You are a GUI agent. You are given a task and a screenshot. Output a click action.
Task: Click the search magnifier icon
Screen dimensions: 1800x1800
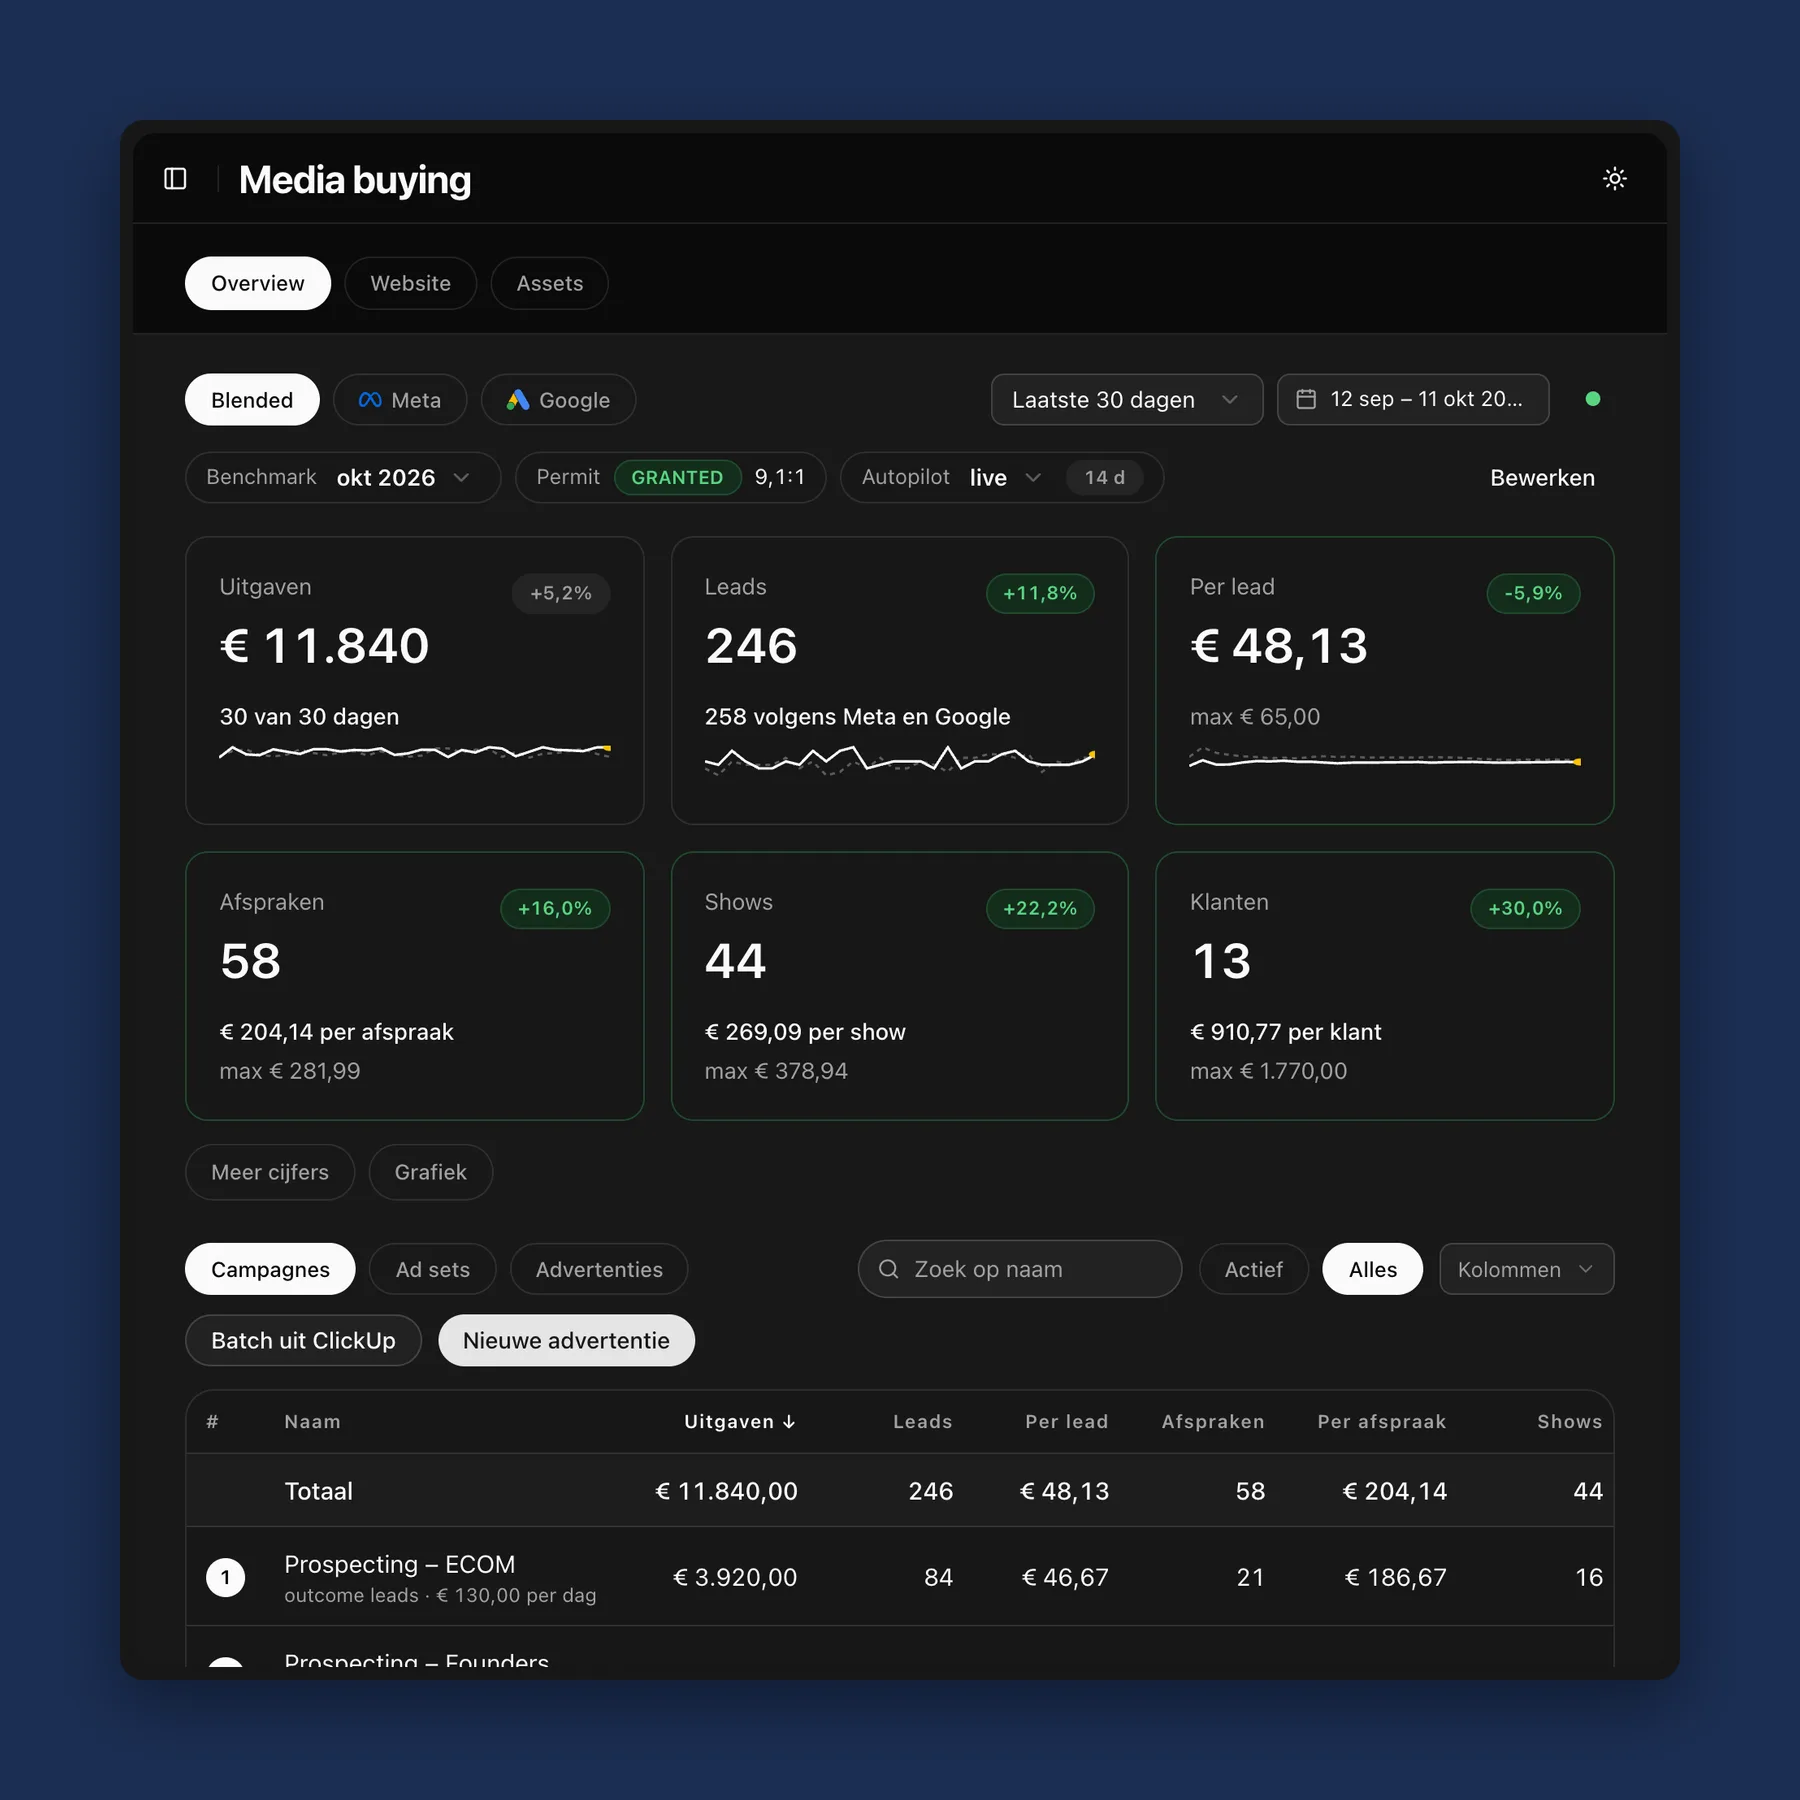(x=888, y=1269)
